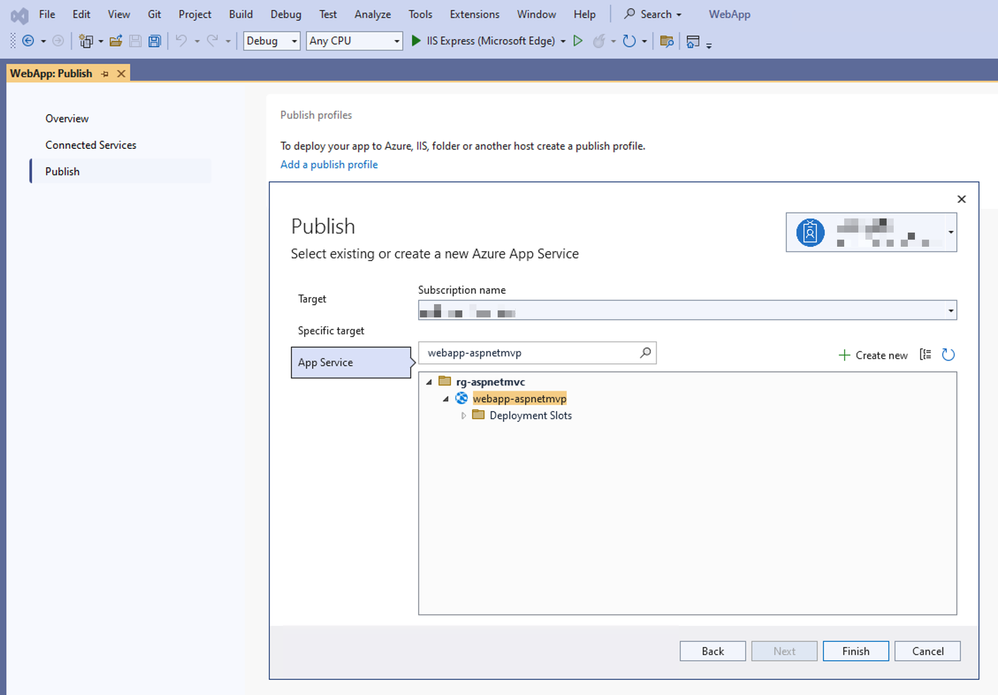Viewport: 998px width, 695px height.
Task: Open the Tools menu
Action: (x=420, y=14)
